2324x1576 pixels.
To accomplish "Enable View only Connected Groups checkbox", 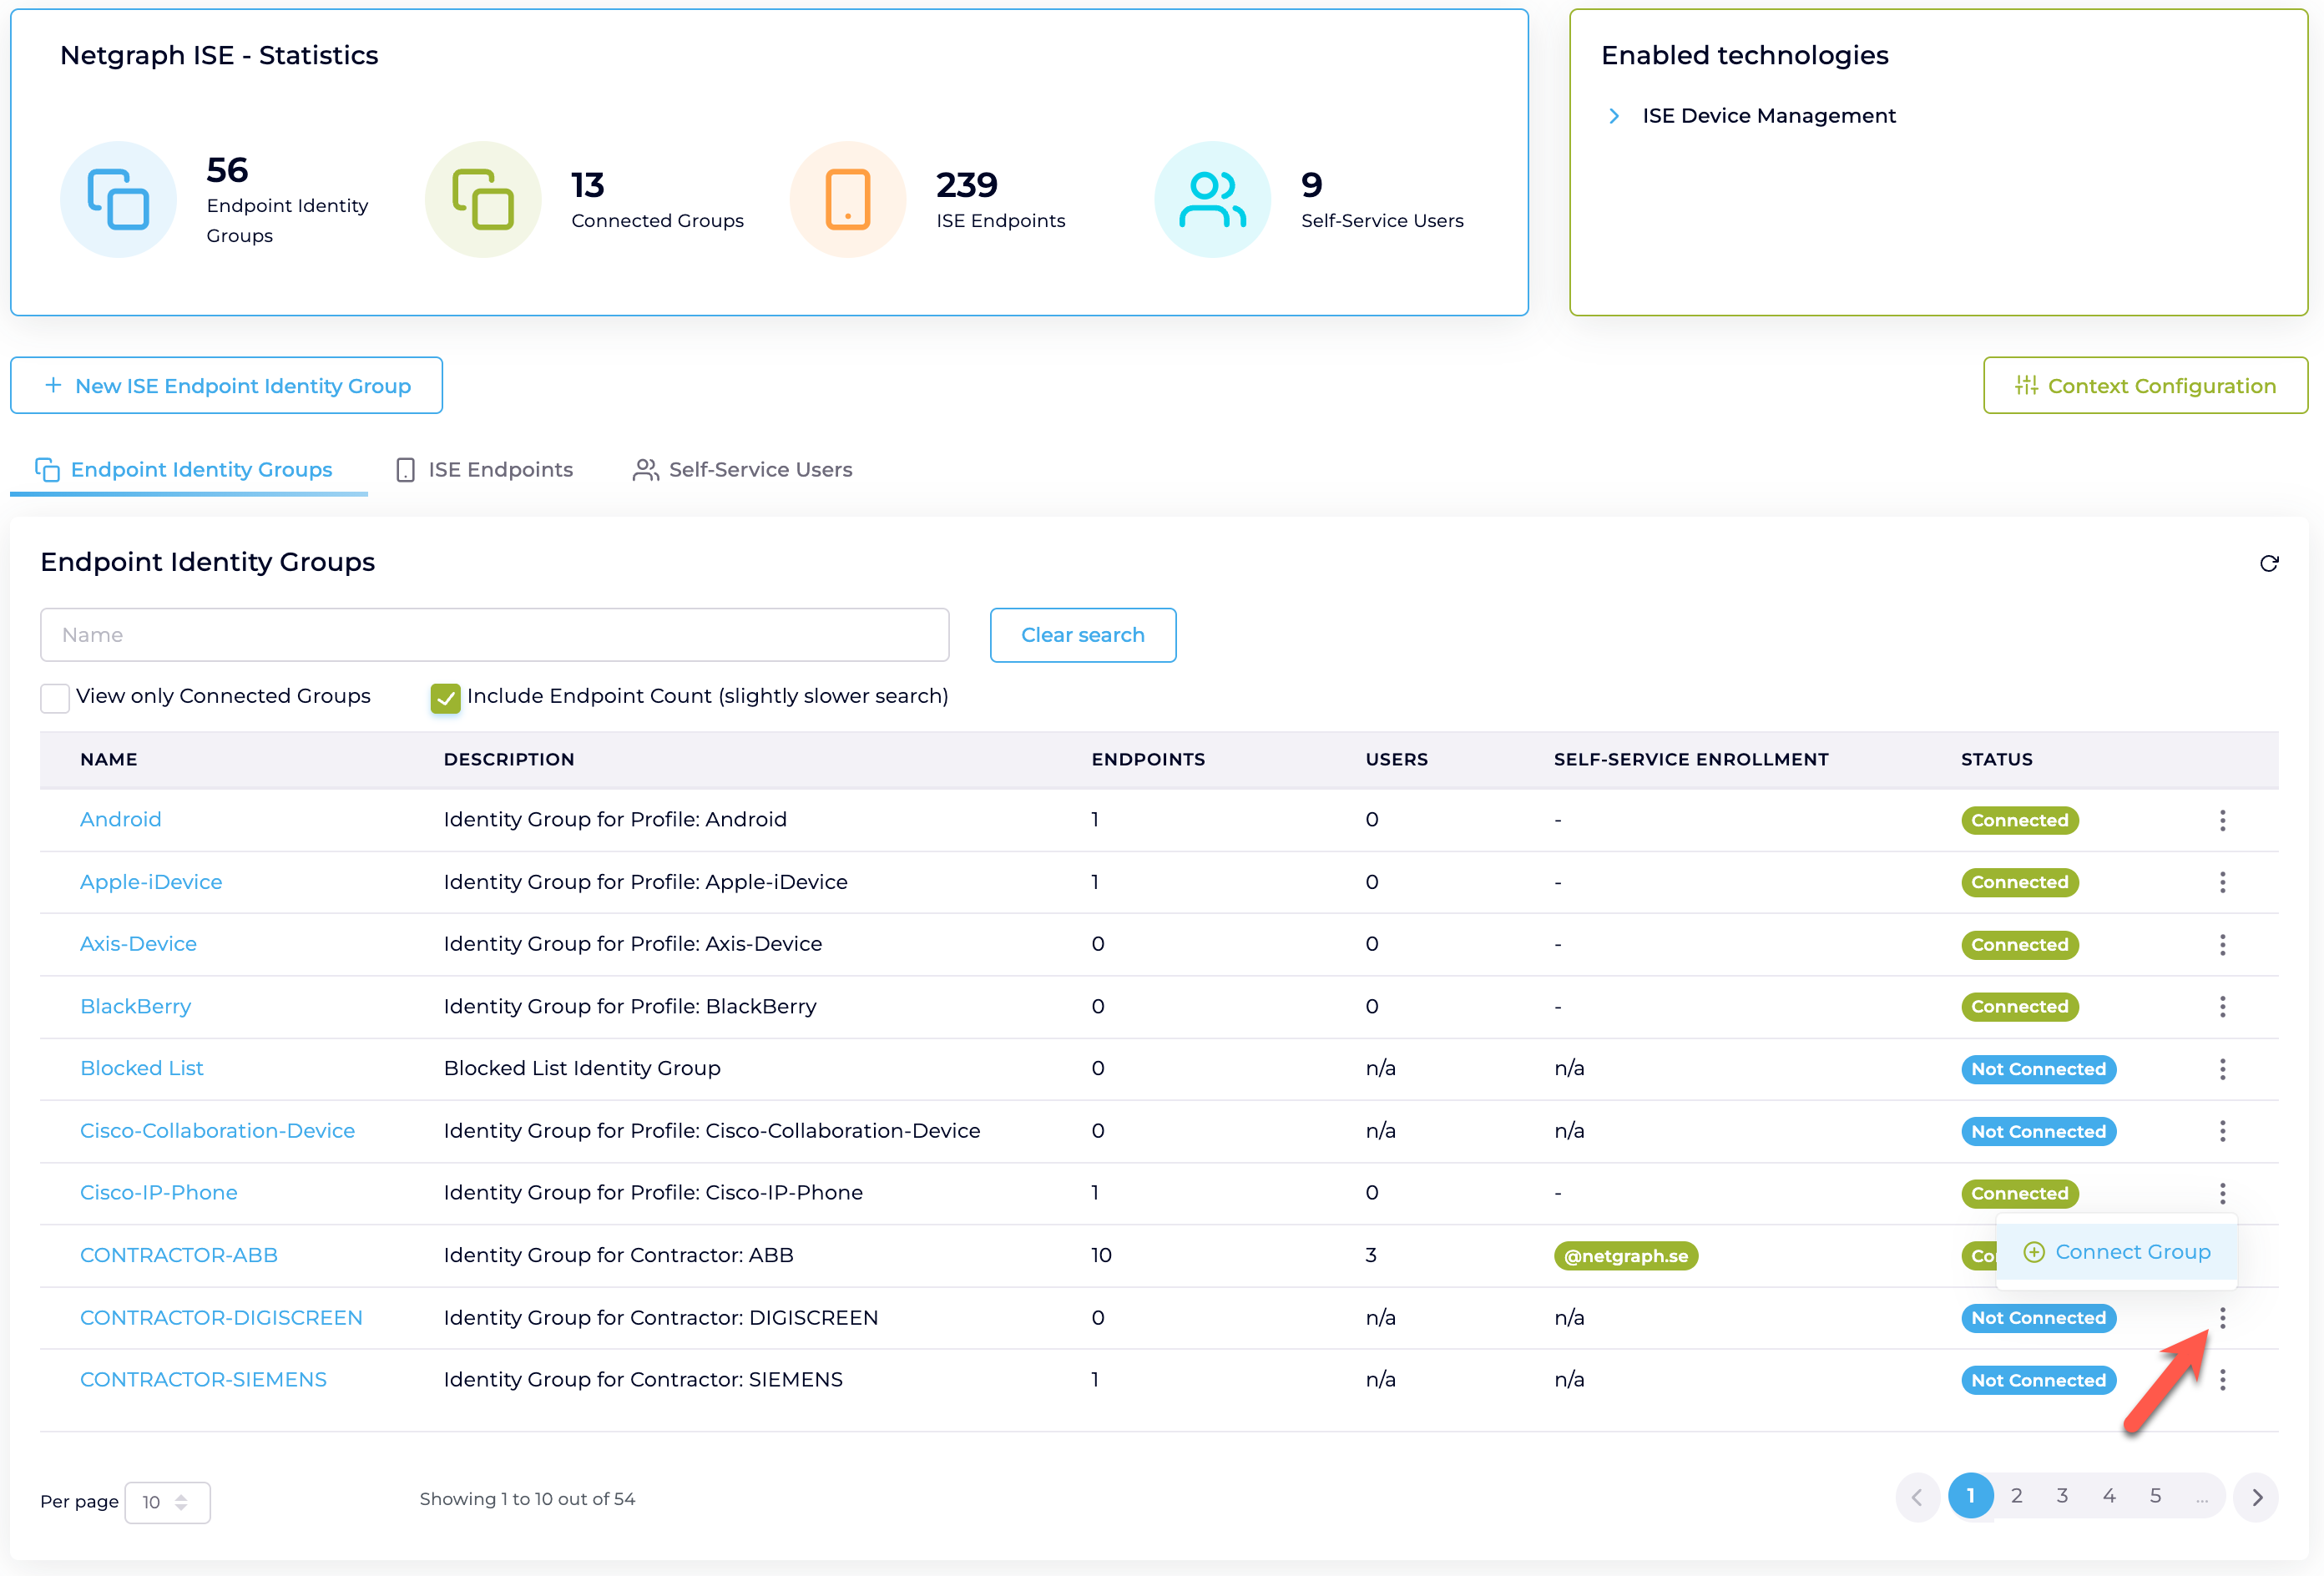I will (55, 697).
